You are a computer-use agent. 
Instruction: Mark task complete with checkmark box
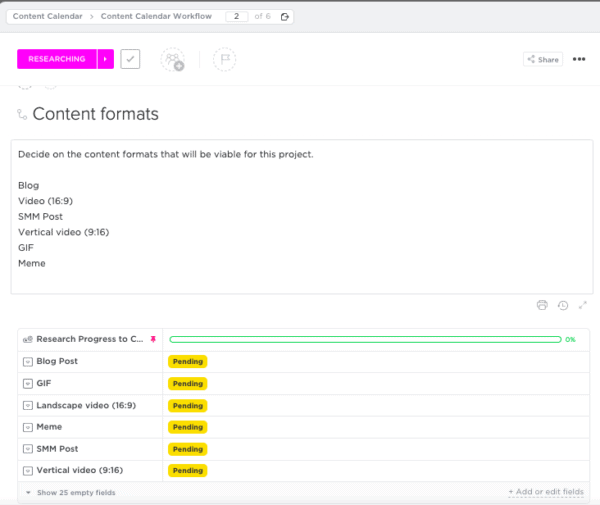click(130, 59)
